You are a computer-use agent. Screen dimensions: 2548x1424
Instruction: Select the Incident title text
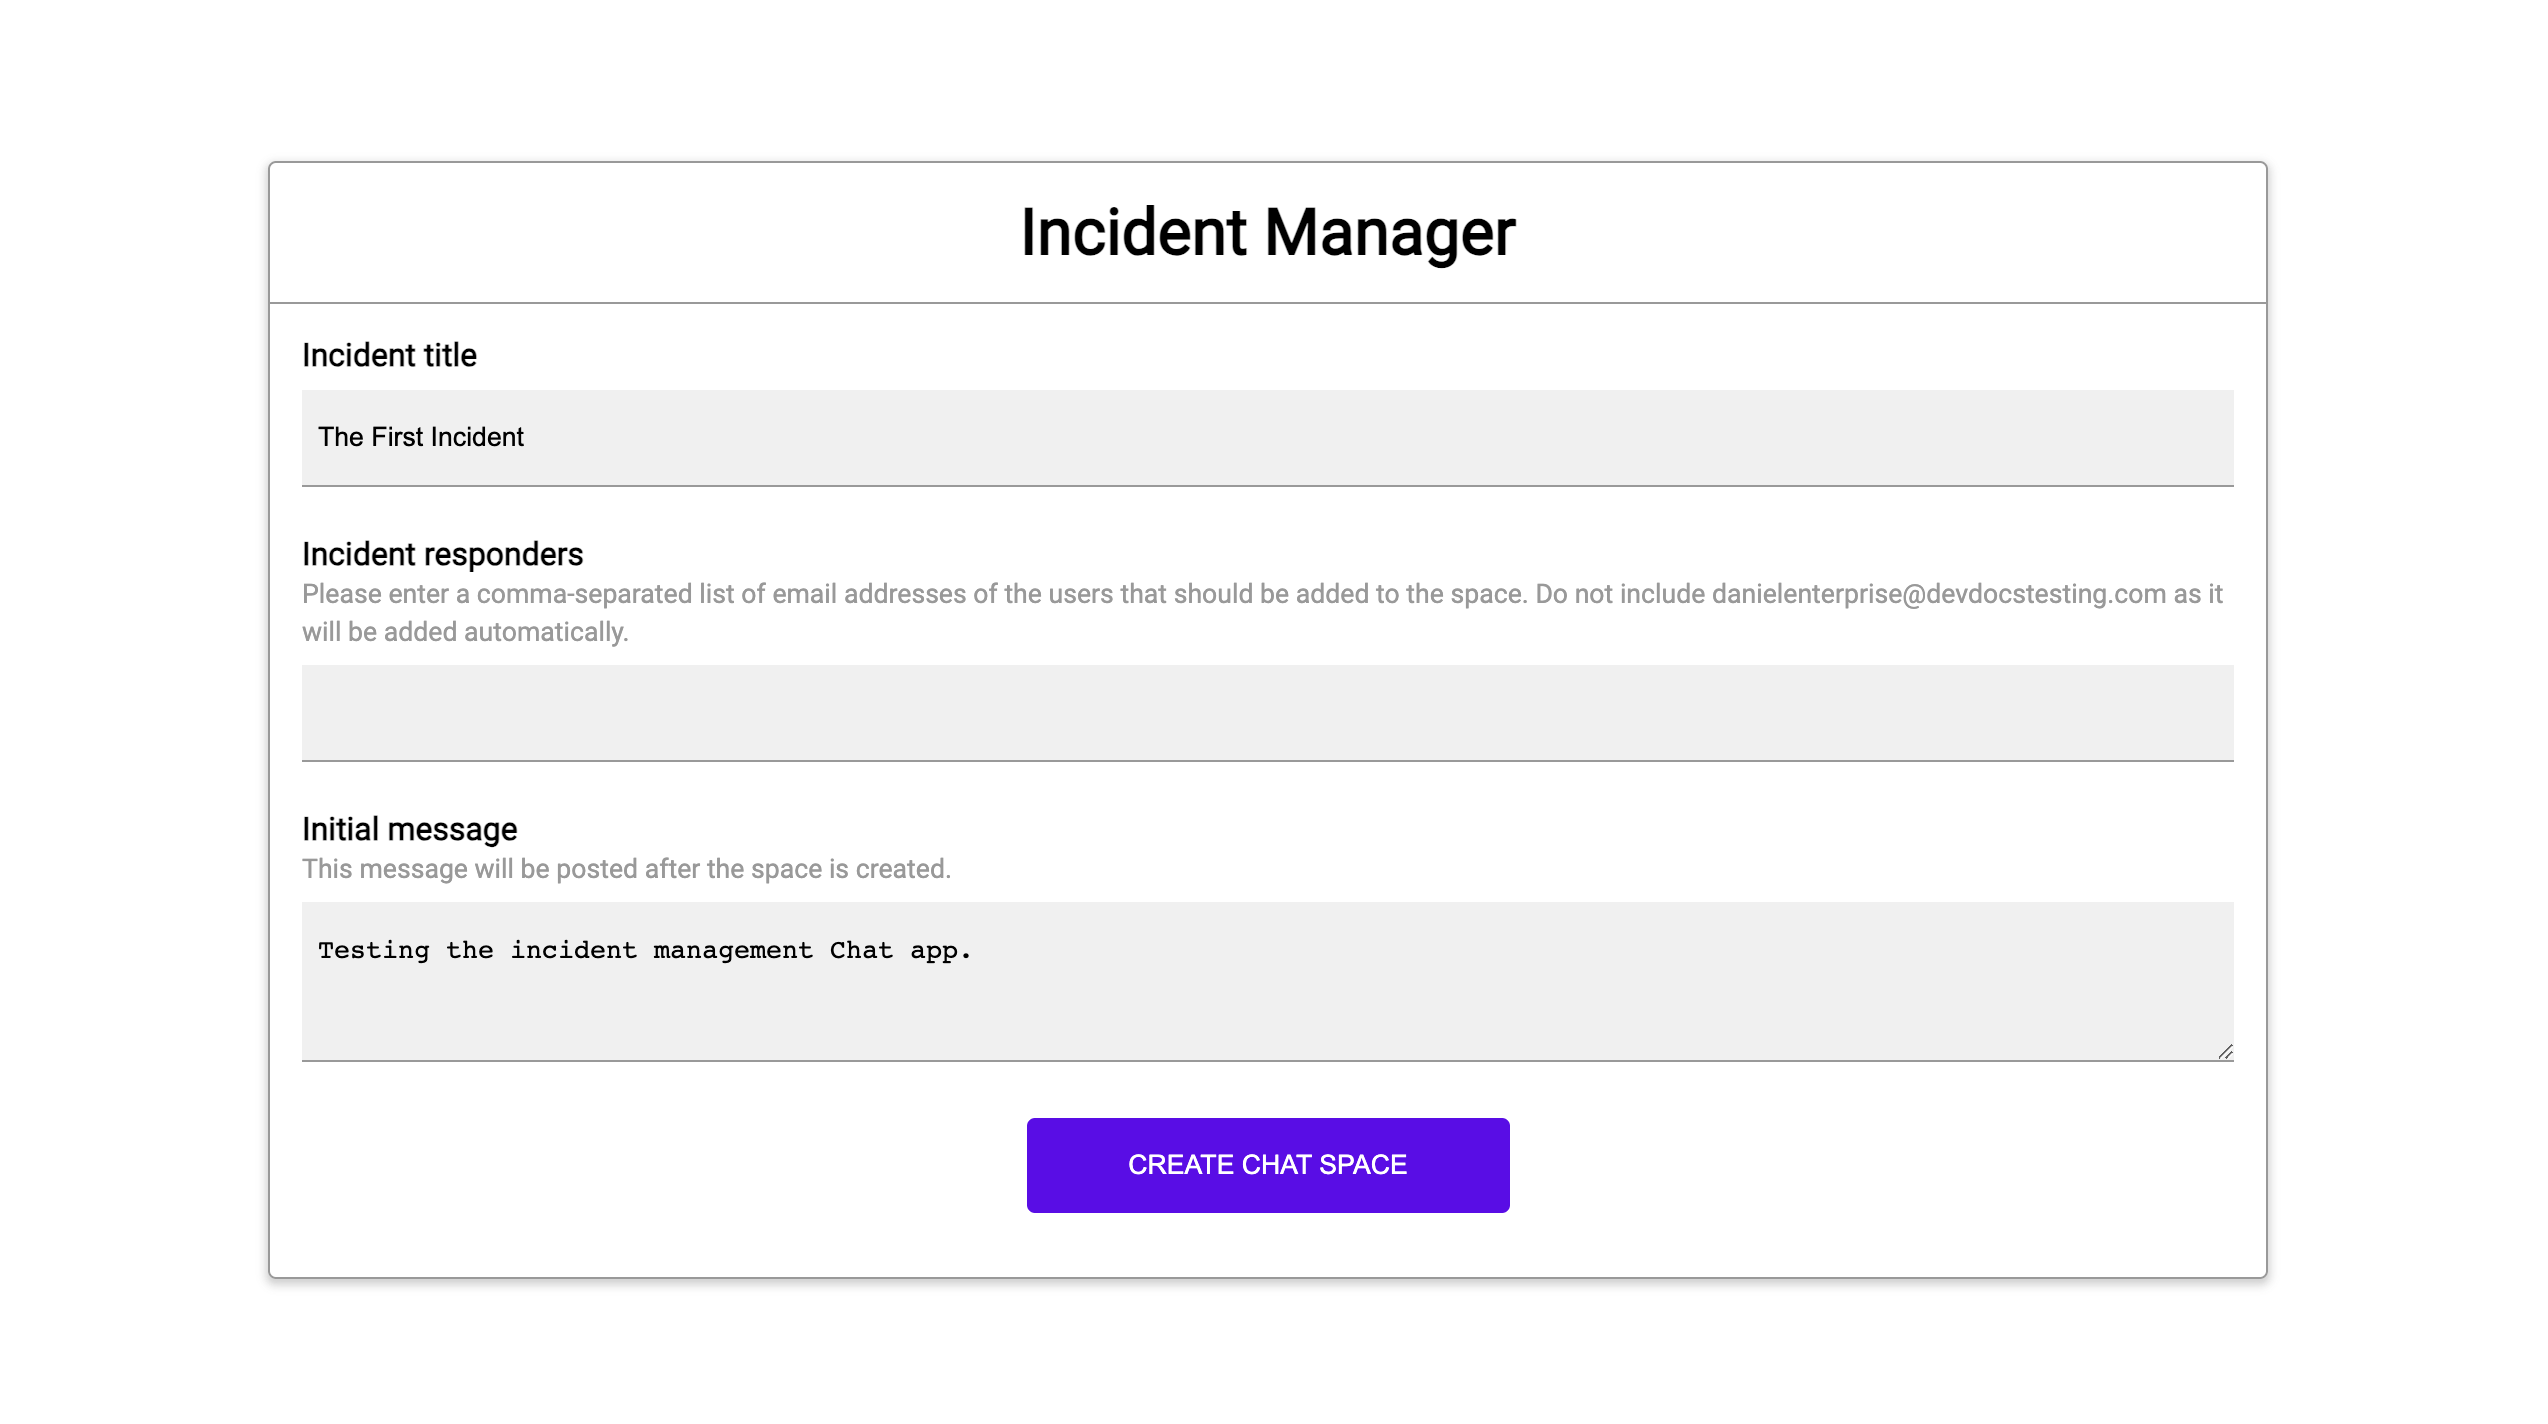(388, 355)
